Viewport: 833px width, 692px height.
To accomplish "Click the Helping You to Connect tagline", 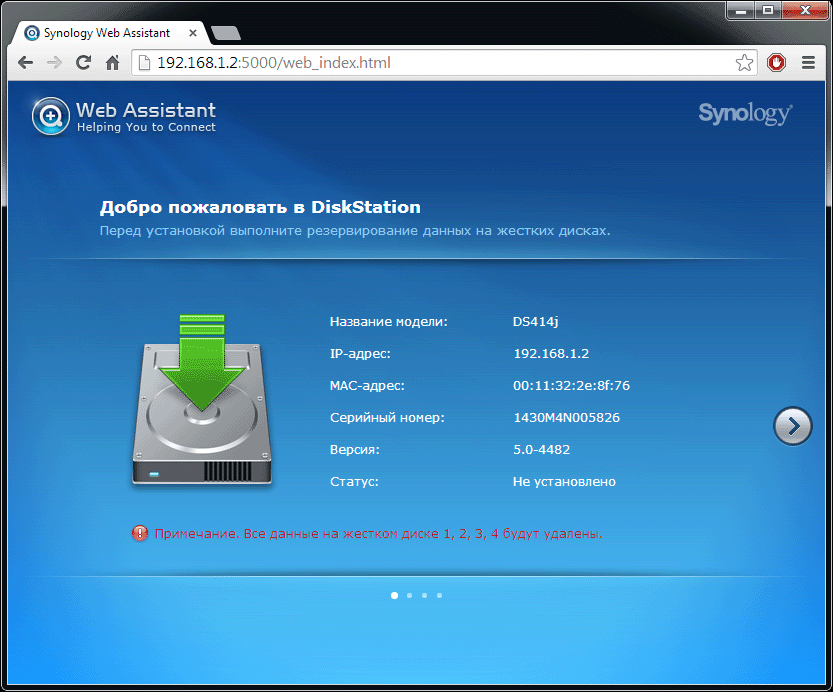I will coord(146,127).
